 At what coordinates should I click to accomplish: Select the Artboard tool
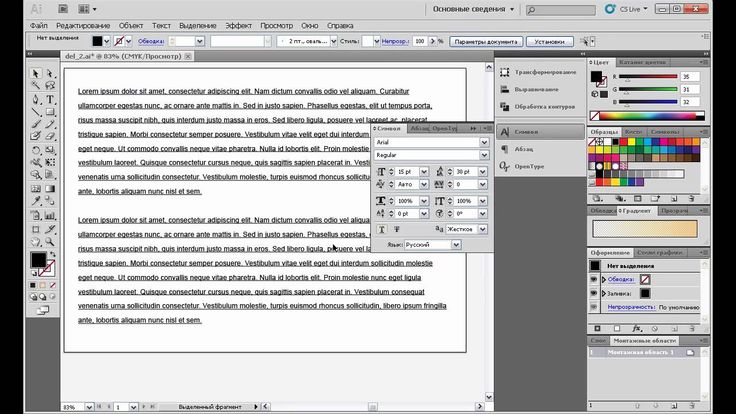(36, 230)
